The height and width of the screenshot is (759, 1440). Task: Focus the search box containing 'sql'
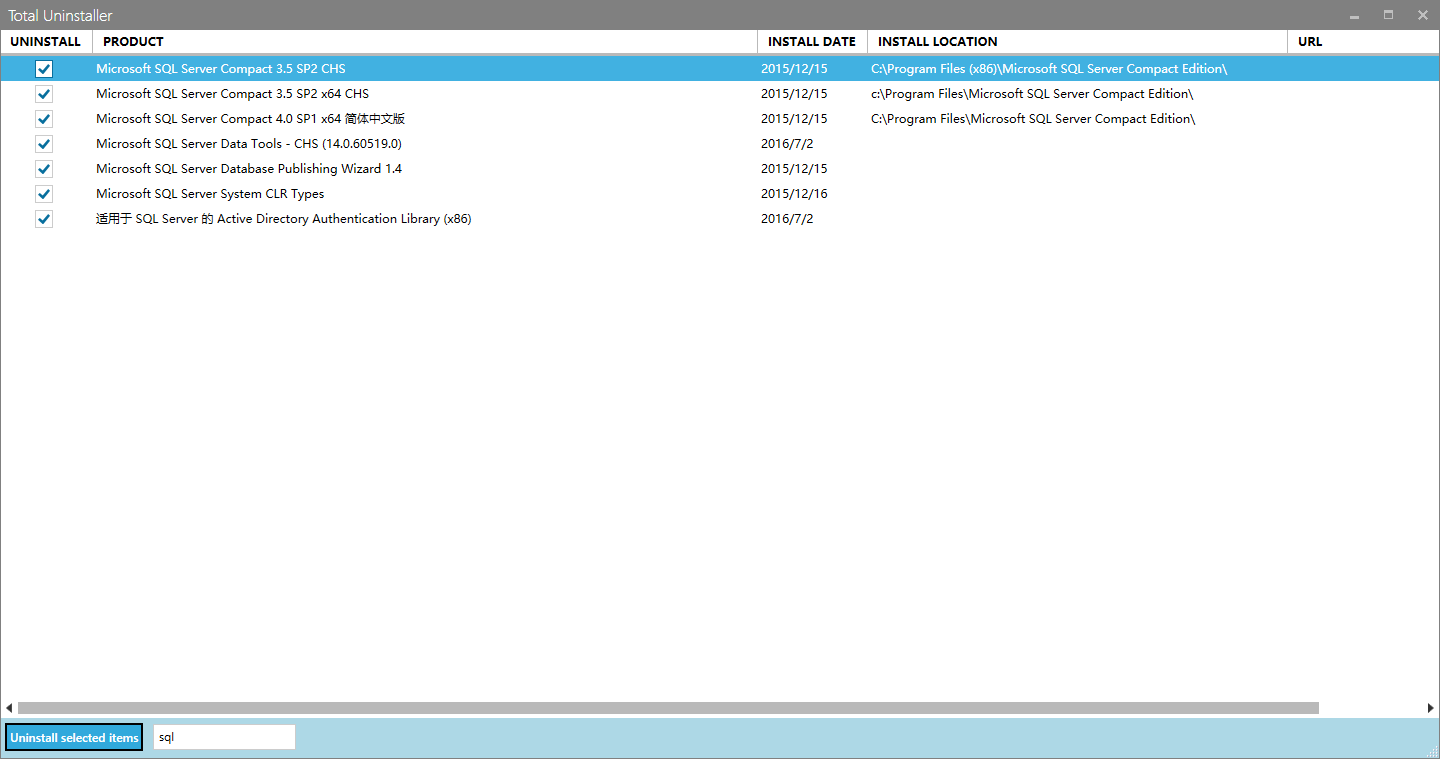click(224, 737)
